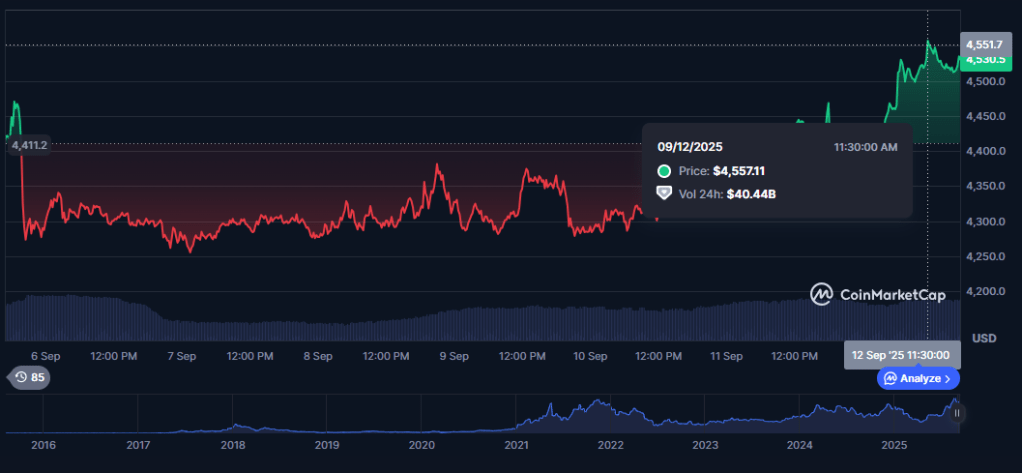
Task: Click the 9 Sep date on time axis
Action: (454, 356)
